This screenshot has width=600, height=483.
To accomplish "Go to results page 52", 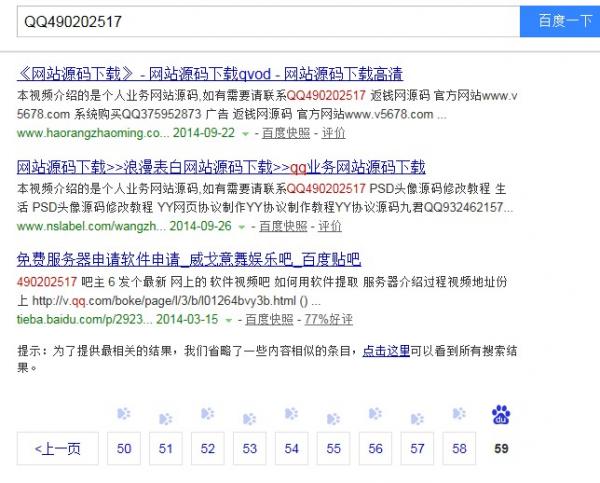I will point(208,448).
